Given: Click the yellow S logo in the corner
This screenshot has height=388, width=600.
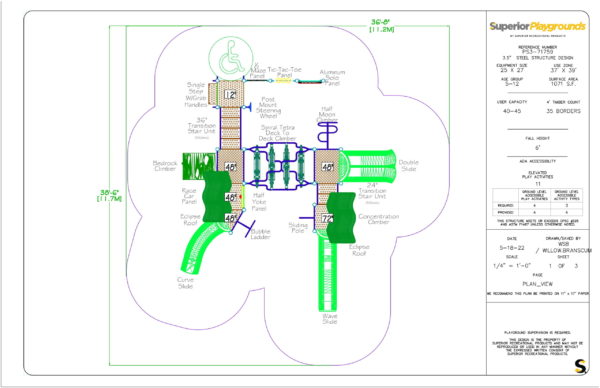Looking at the screenshot, I should (x=580, y=366).
